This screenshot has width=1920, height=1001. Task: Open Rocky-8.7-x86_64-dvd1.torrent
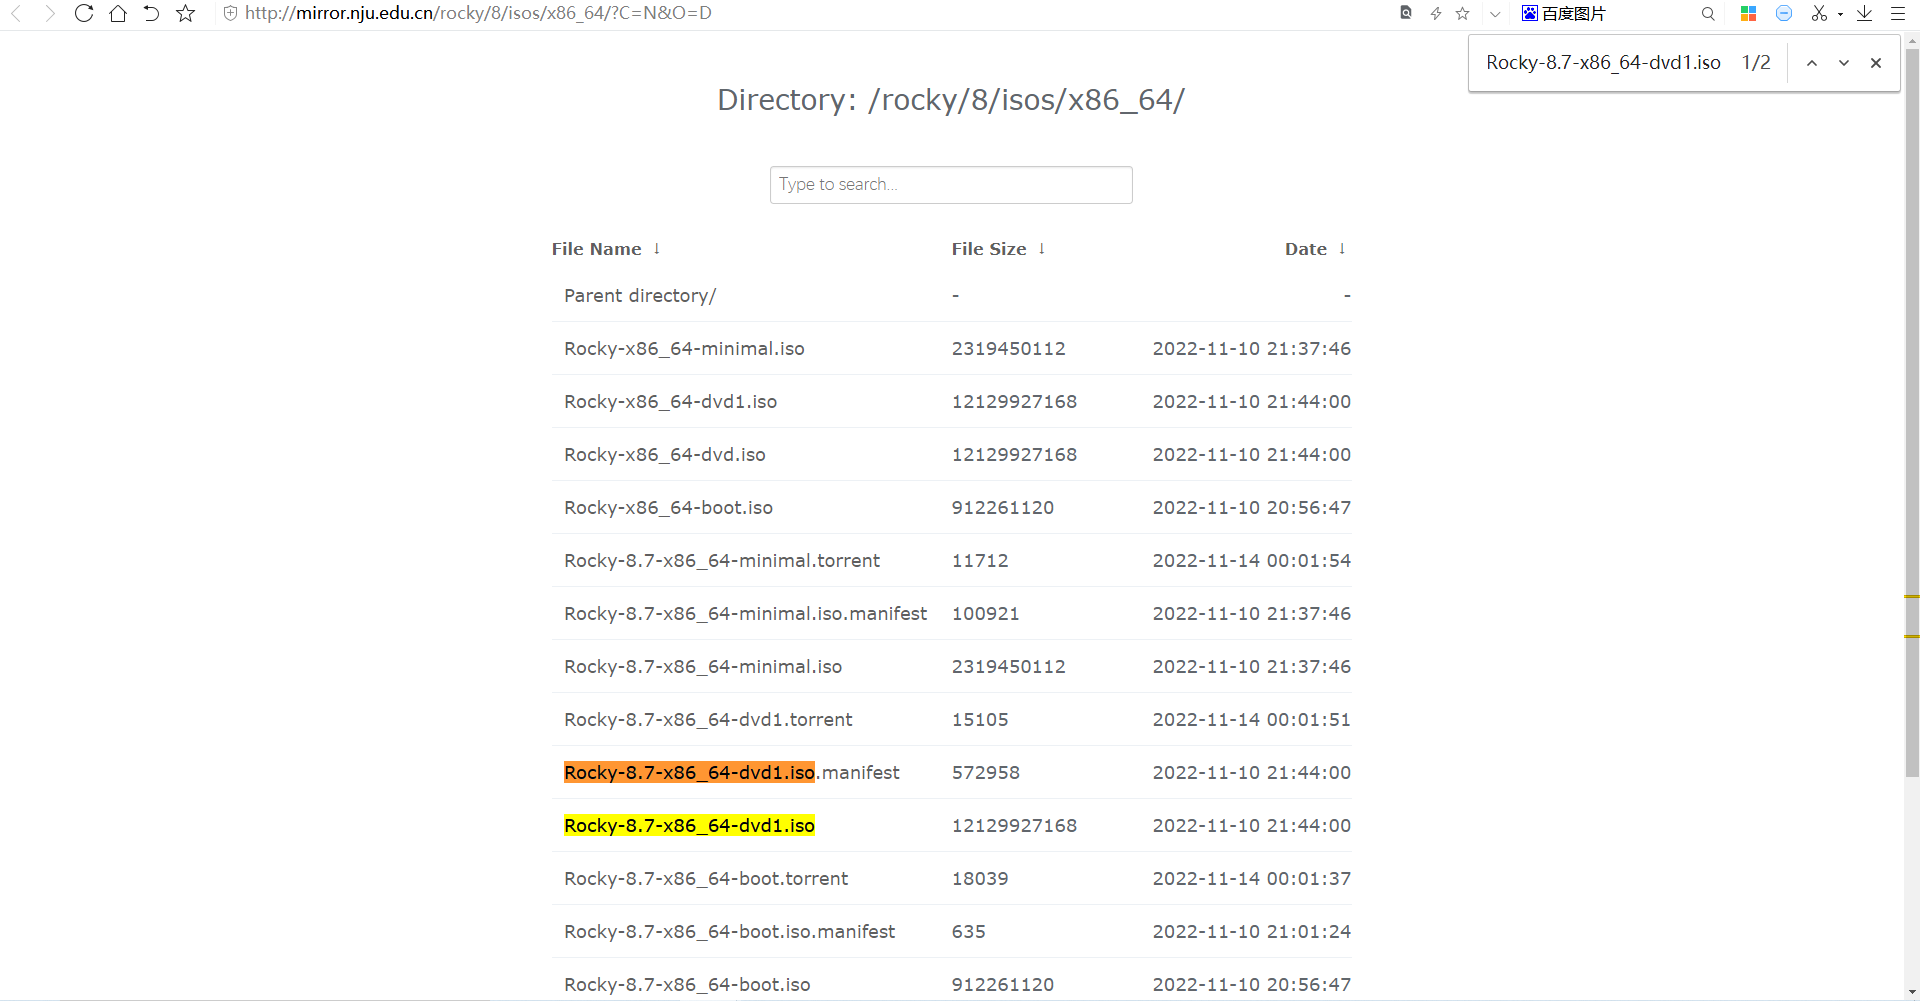point(708,720)
